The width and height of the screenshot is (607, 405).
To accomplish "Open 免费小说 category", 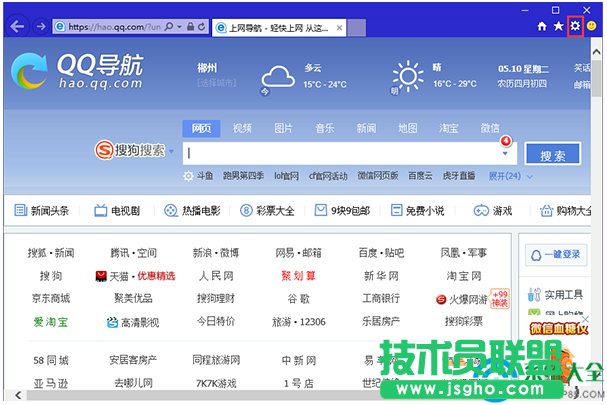I will point(417,211).
